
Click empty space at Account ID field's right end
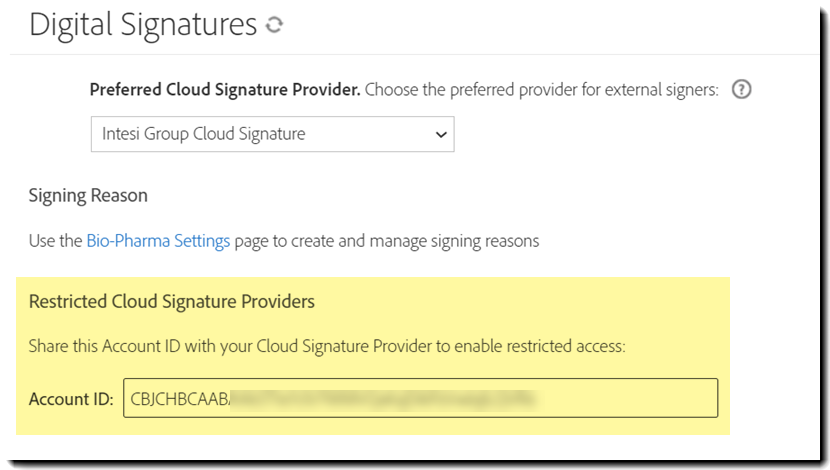pos(627,398)
